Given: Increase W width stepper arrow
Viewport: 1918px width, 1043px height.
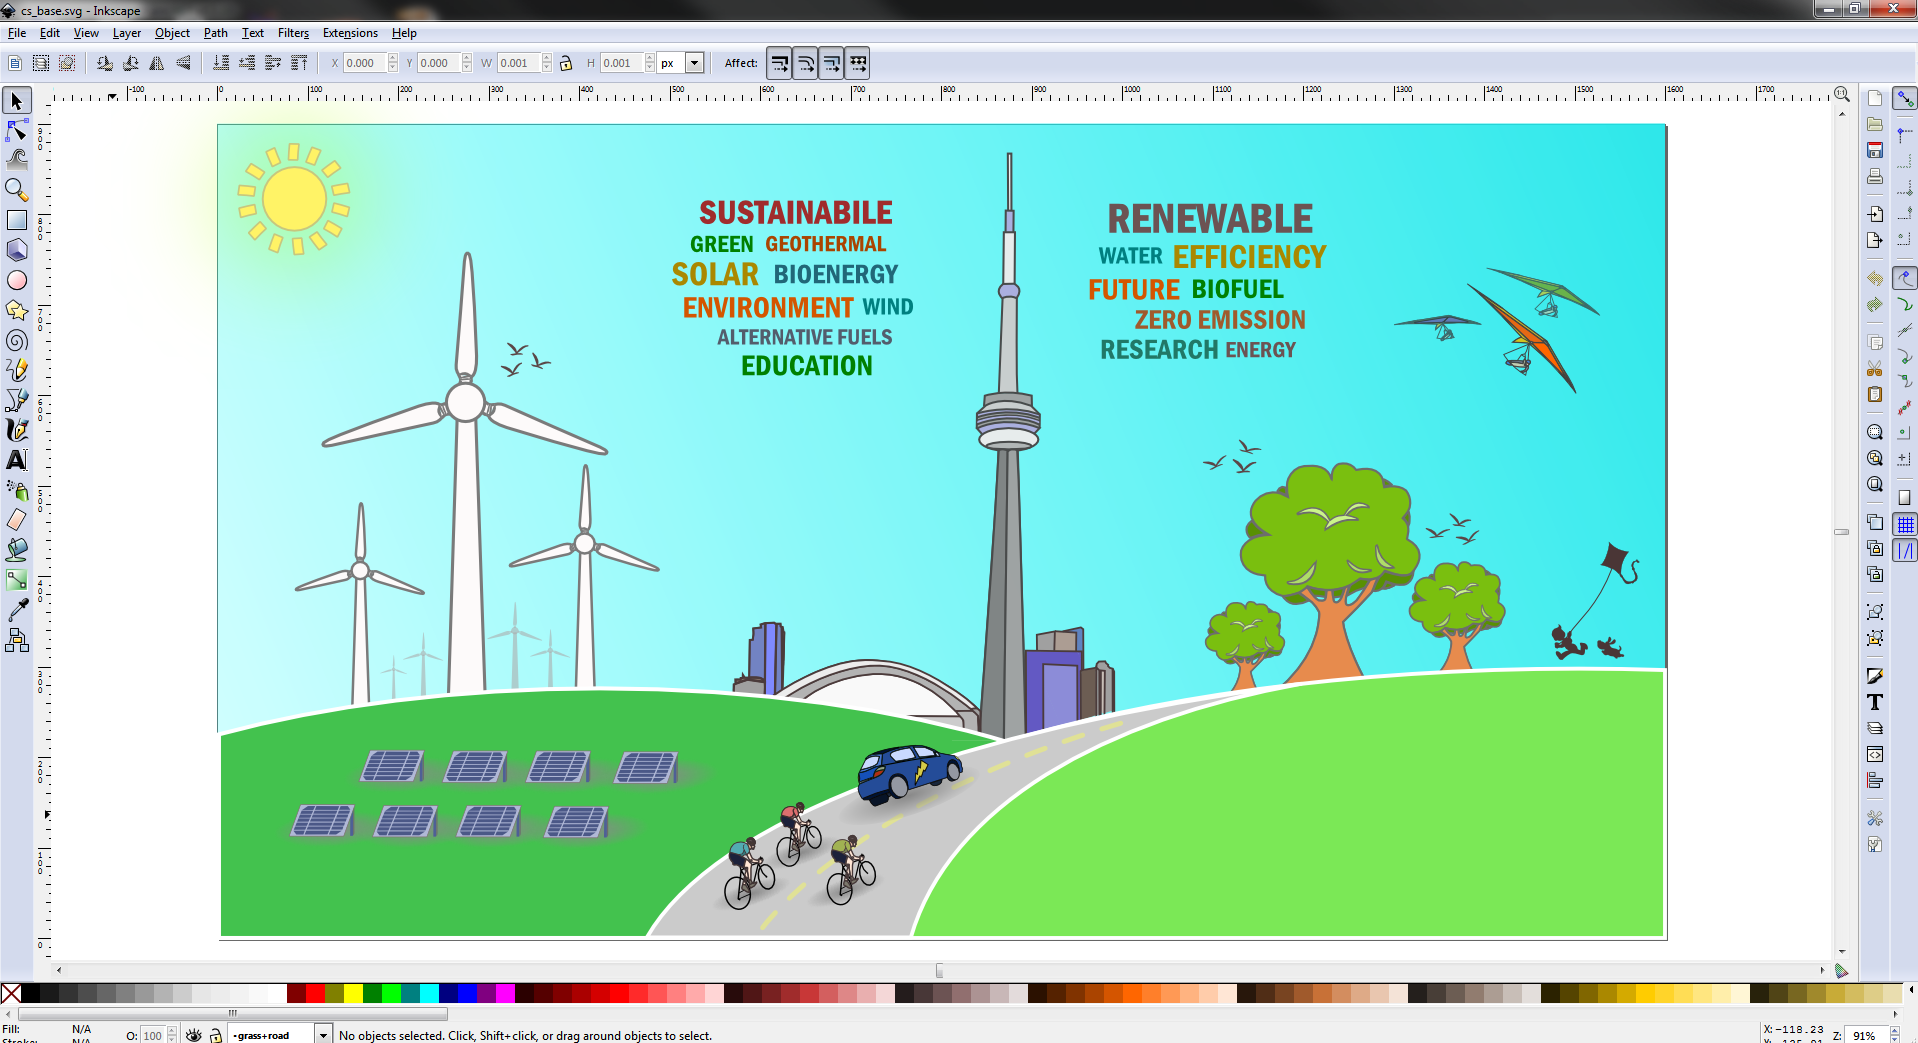Looking at the screenshot, I should click(x=547, y=58).
